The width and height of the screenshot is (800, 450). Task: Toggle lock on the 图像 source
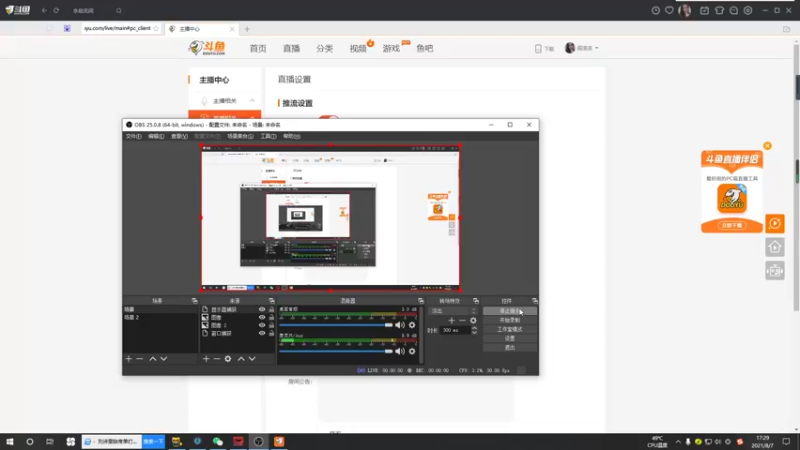click(271, 317)
